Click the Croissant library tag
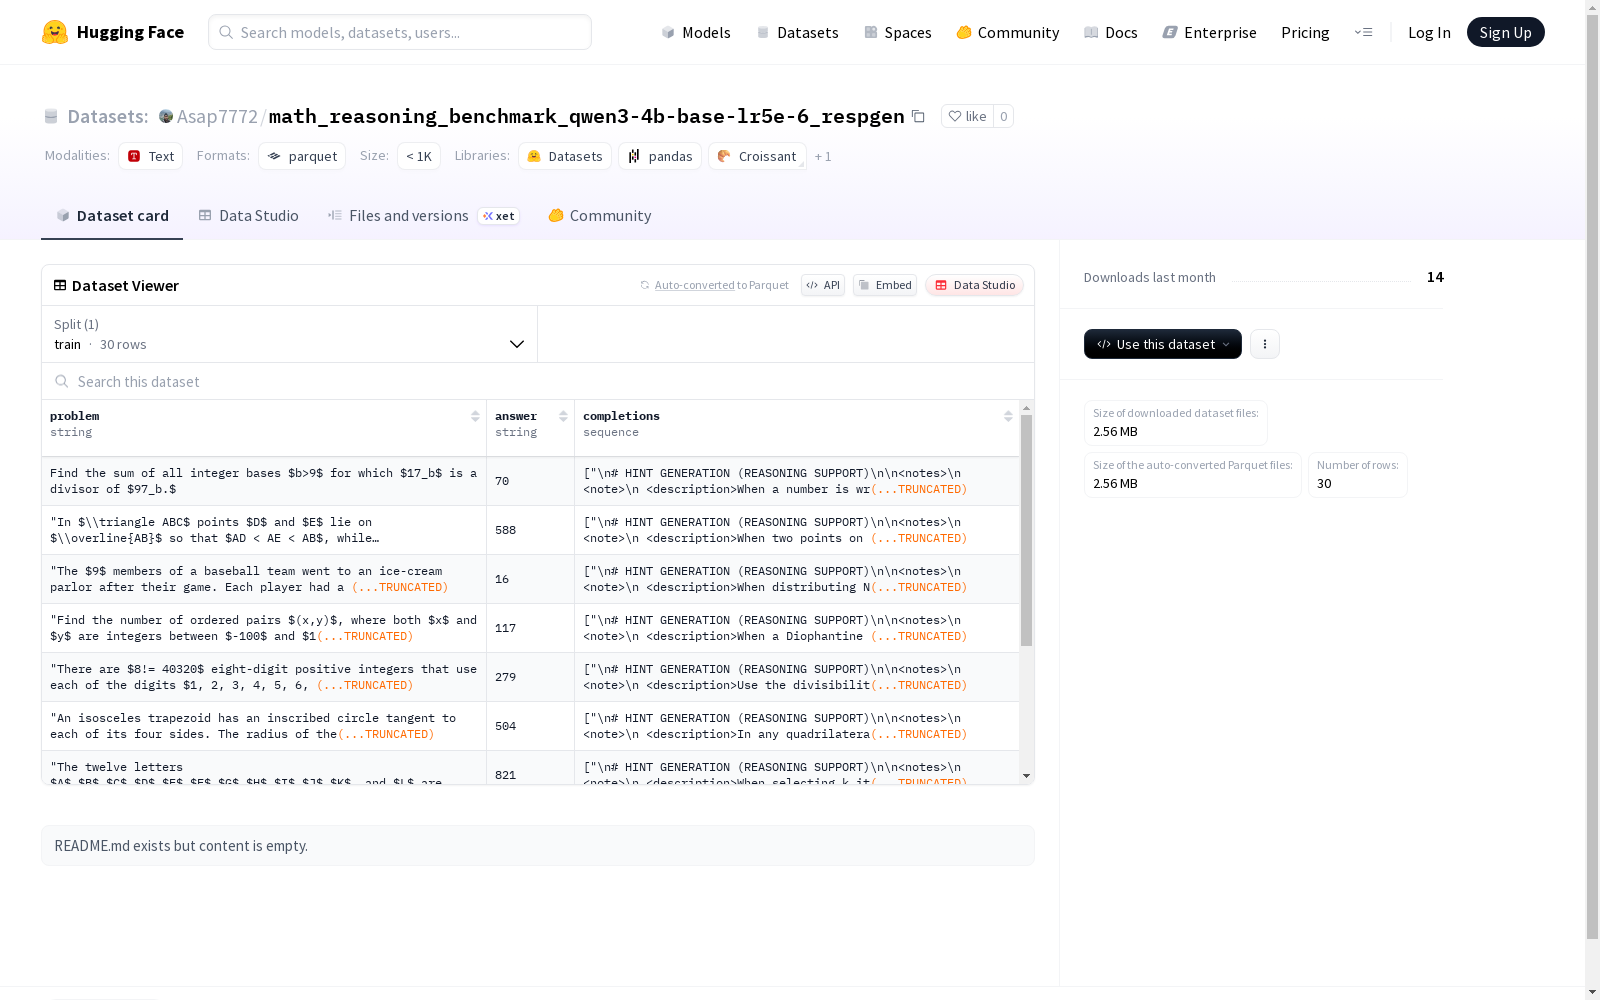Screen dimensions: 1600x1000 757,156
